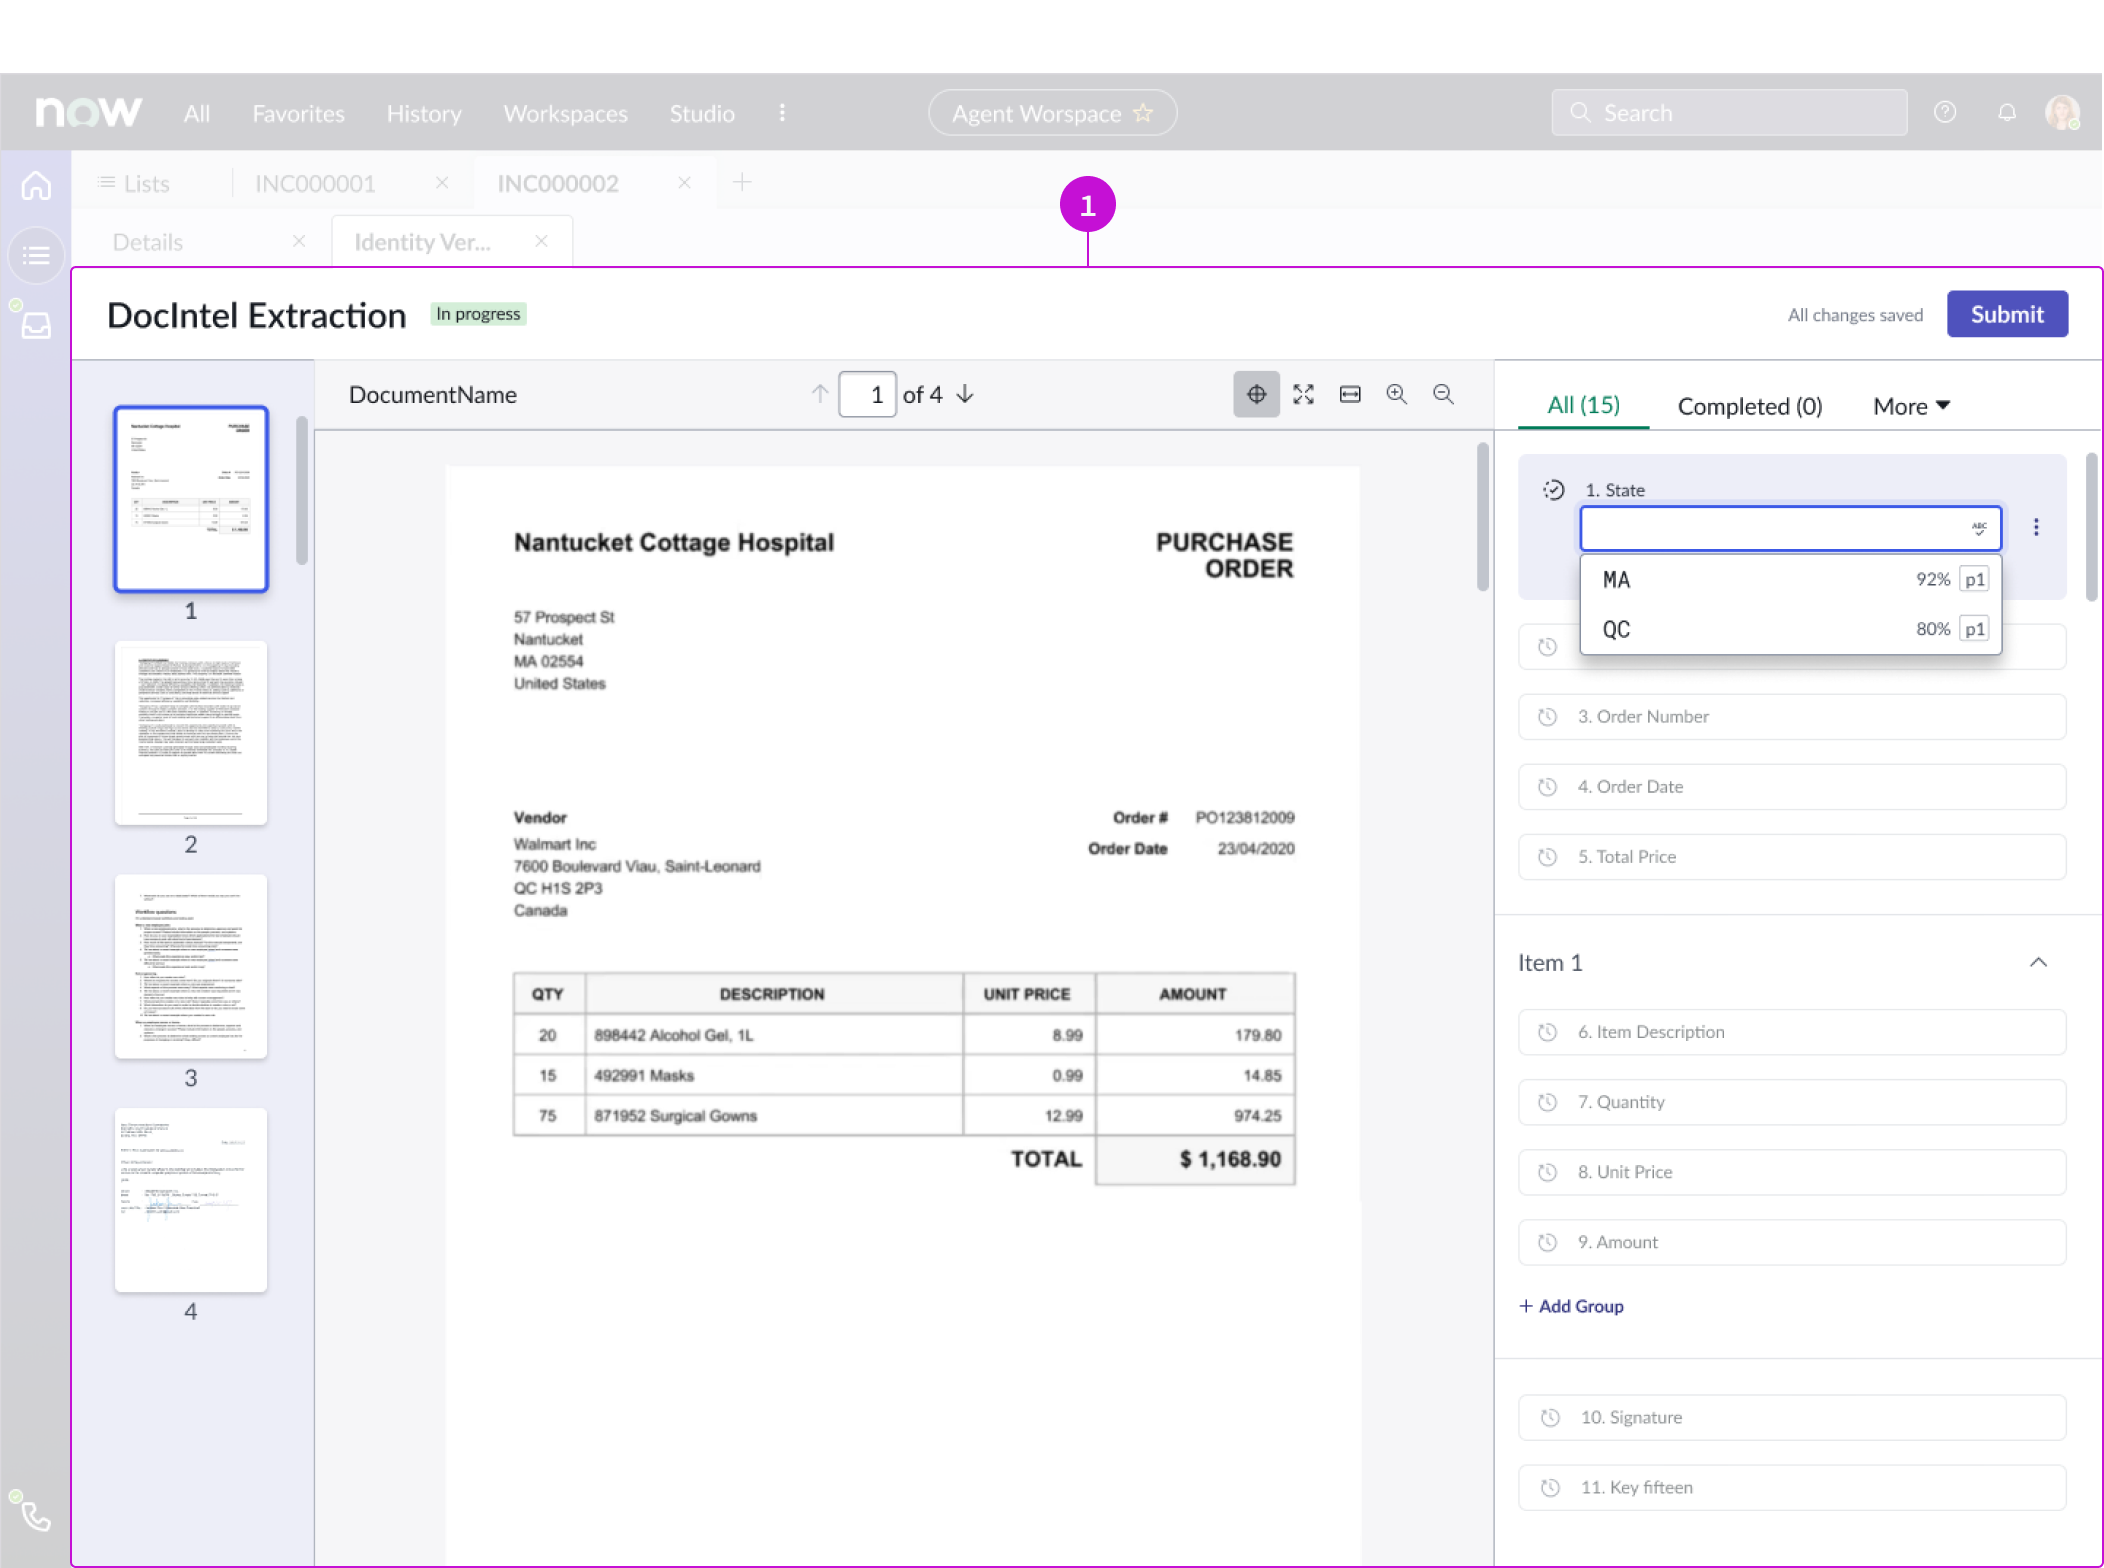The image size is (2104, 1568).
Task: Go to next document page arrow
Action: coord(965,394)
